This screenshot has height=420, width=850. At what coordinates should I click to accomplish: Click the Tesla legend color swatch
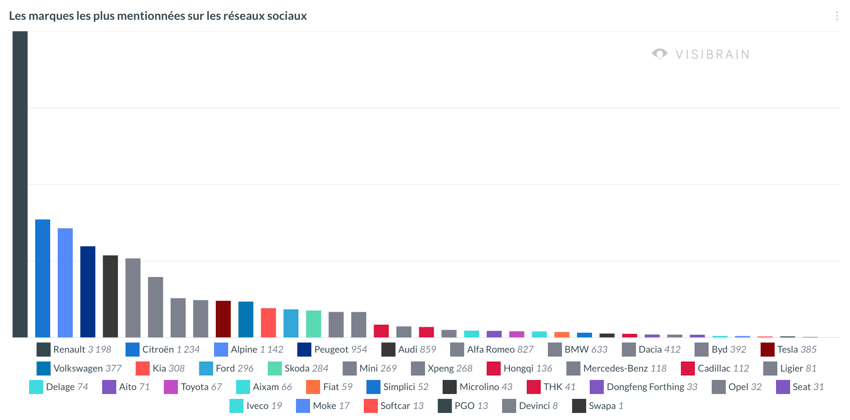(x=768, y=350)
